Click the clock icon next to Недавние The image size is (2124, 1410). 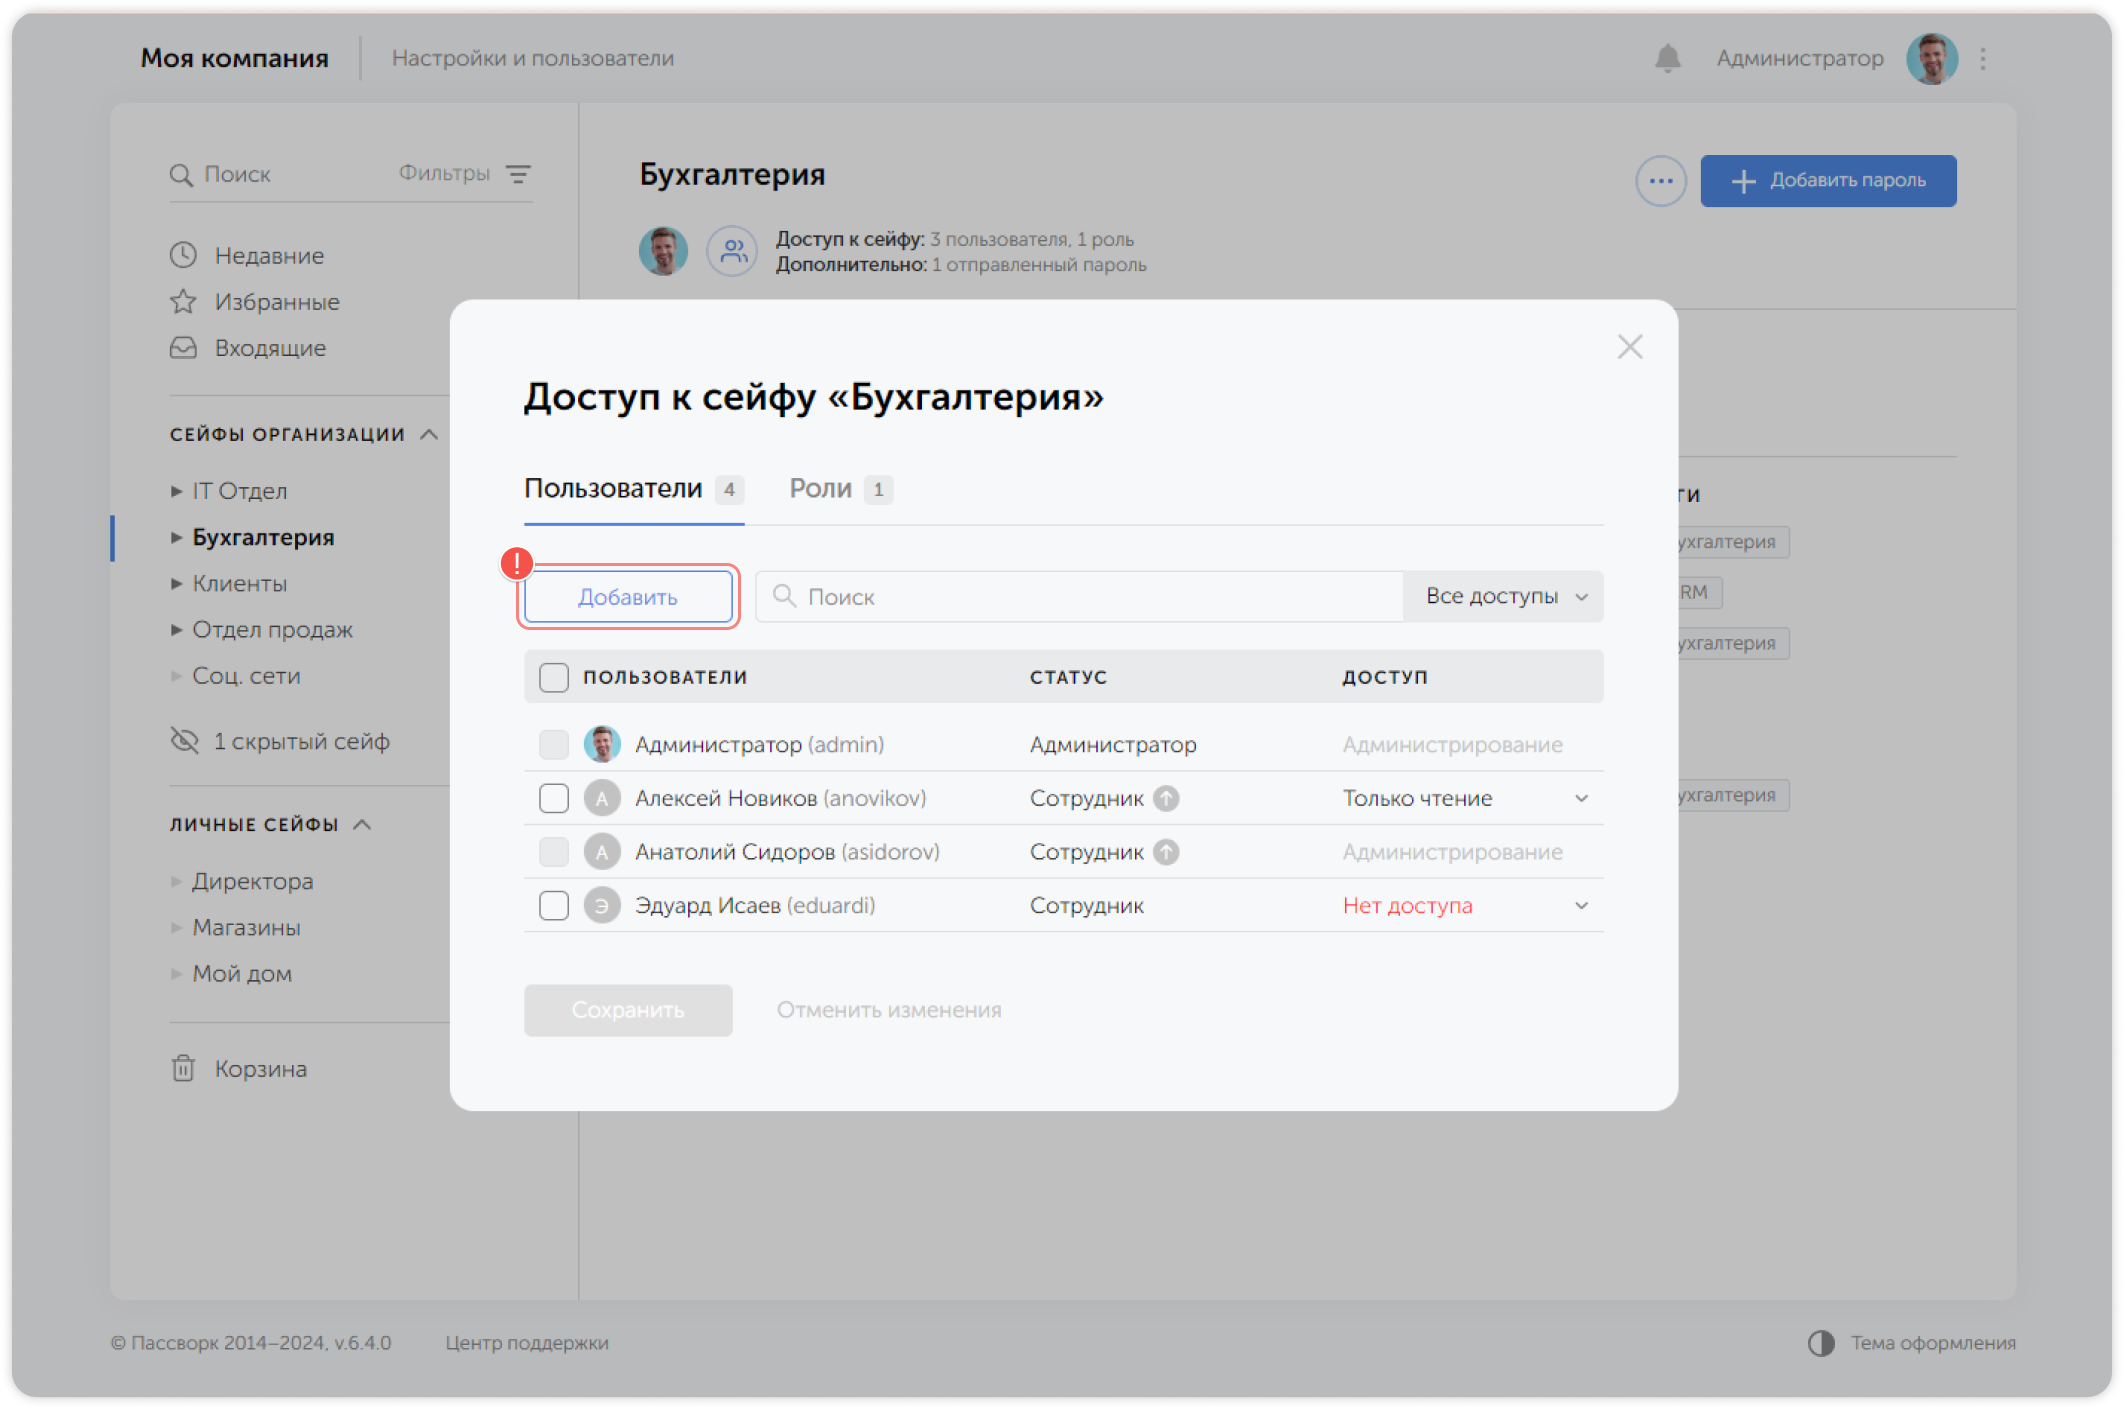point(183,255)
